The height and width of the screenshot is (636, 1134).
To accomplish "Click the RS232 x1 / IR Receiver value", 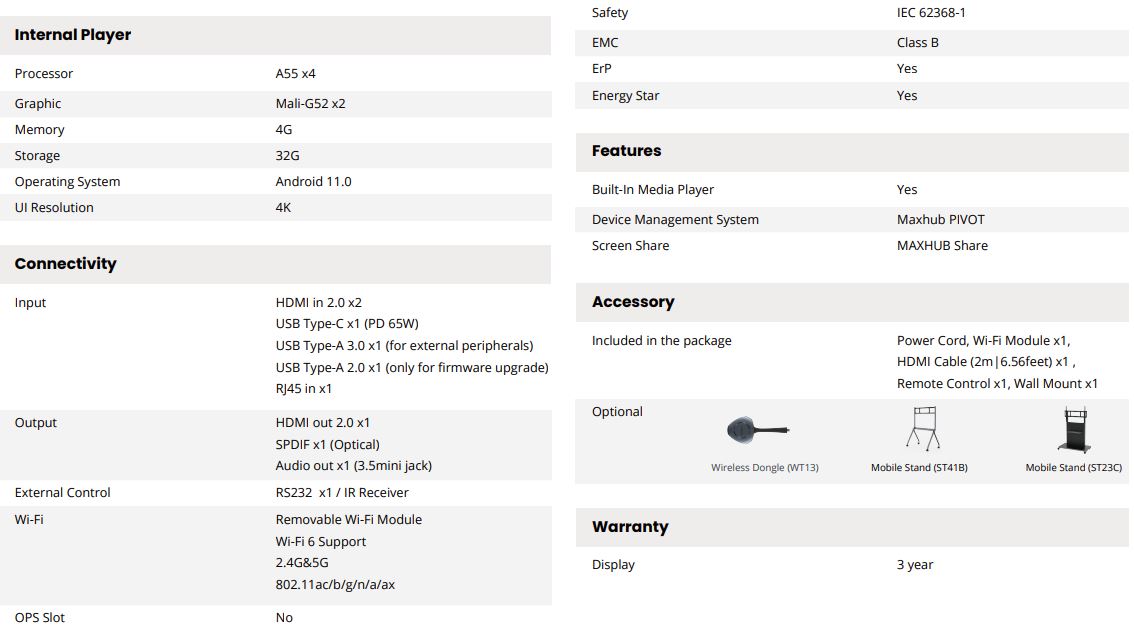I will coord(342,493).
